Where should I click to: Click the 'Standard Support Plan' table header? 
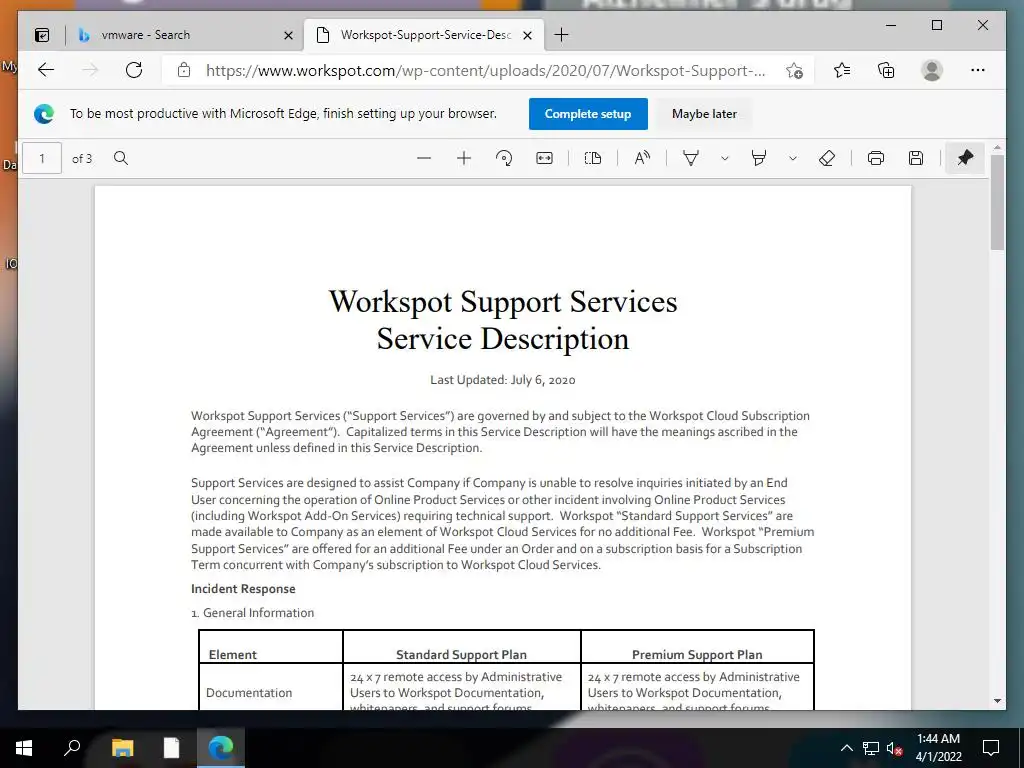tap(461, 654)
